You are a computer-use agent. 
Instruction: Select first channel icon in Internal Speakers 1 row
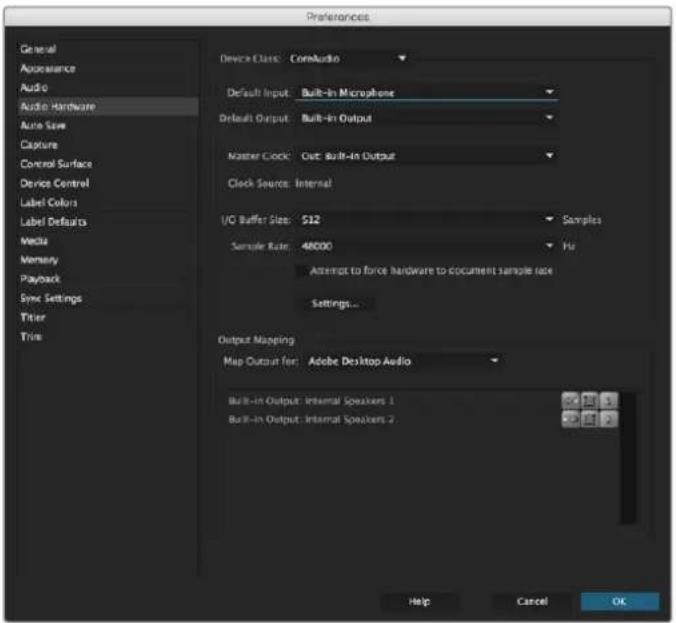click(570, 401)
